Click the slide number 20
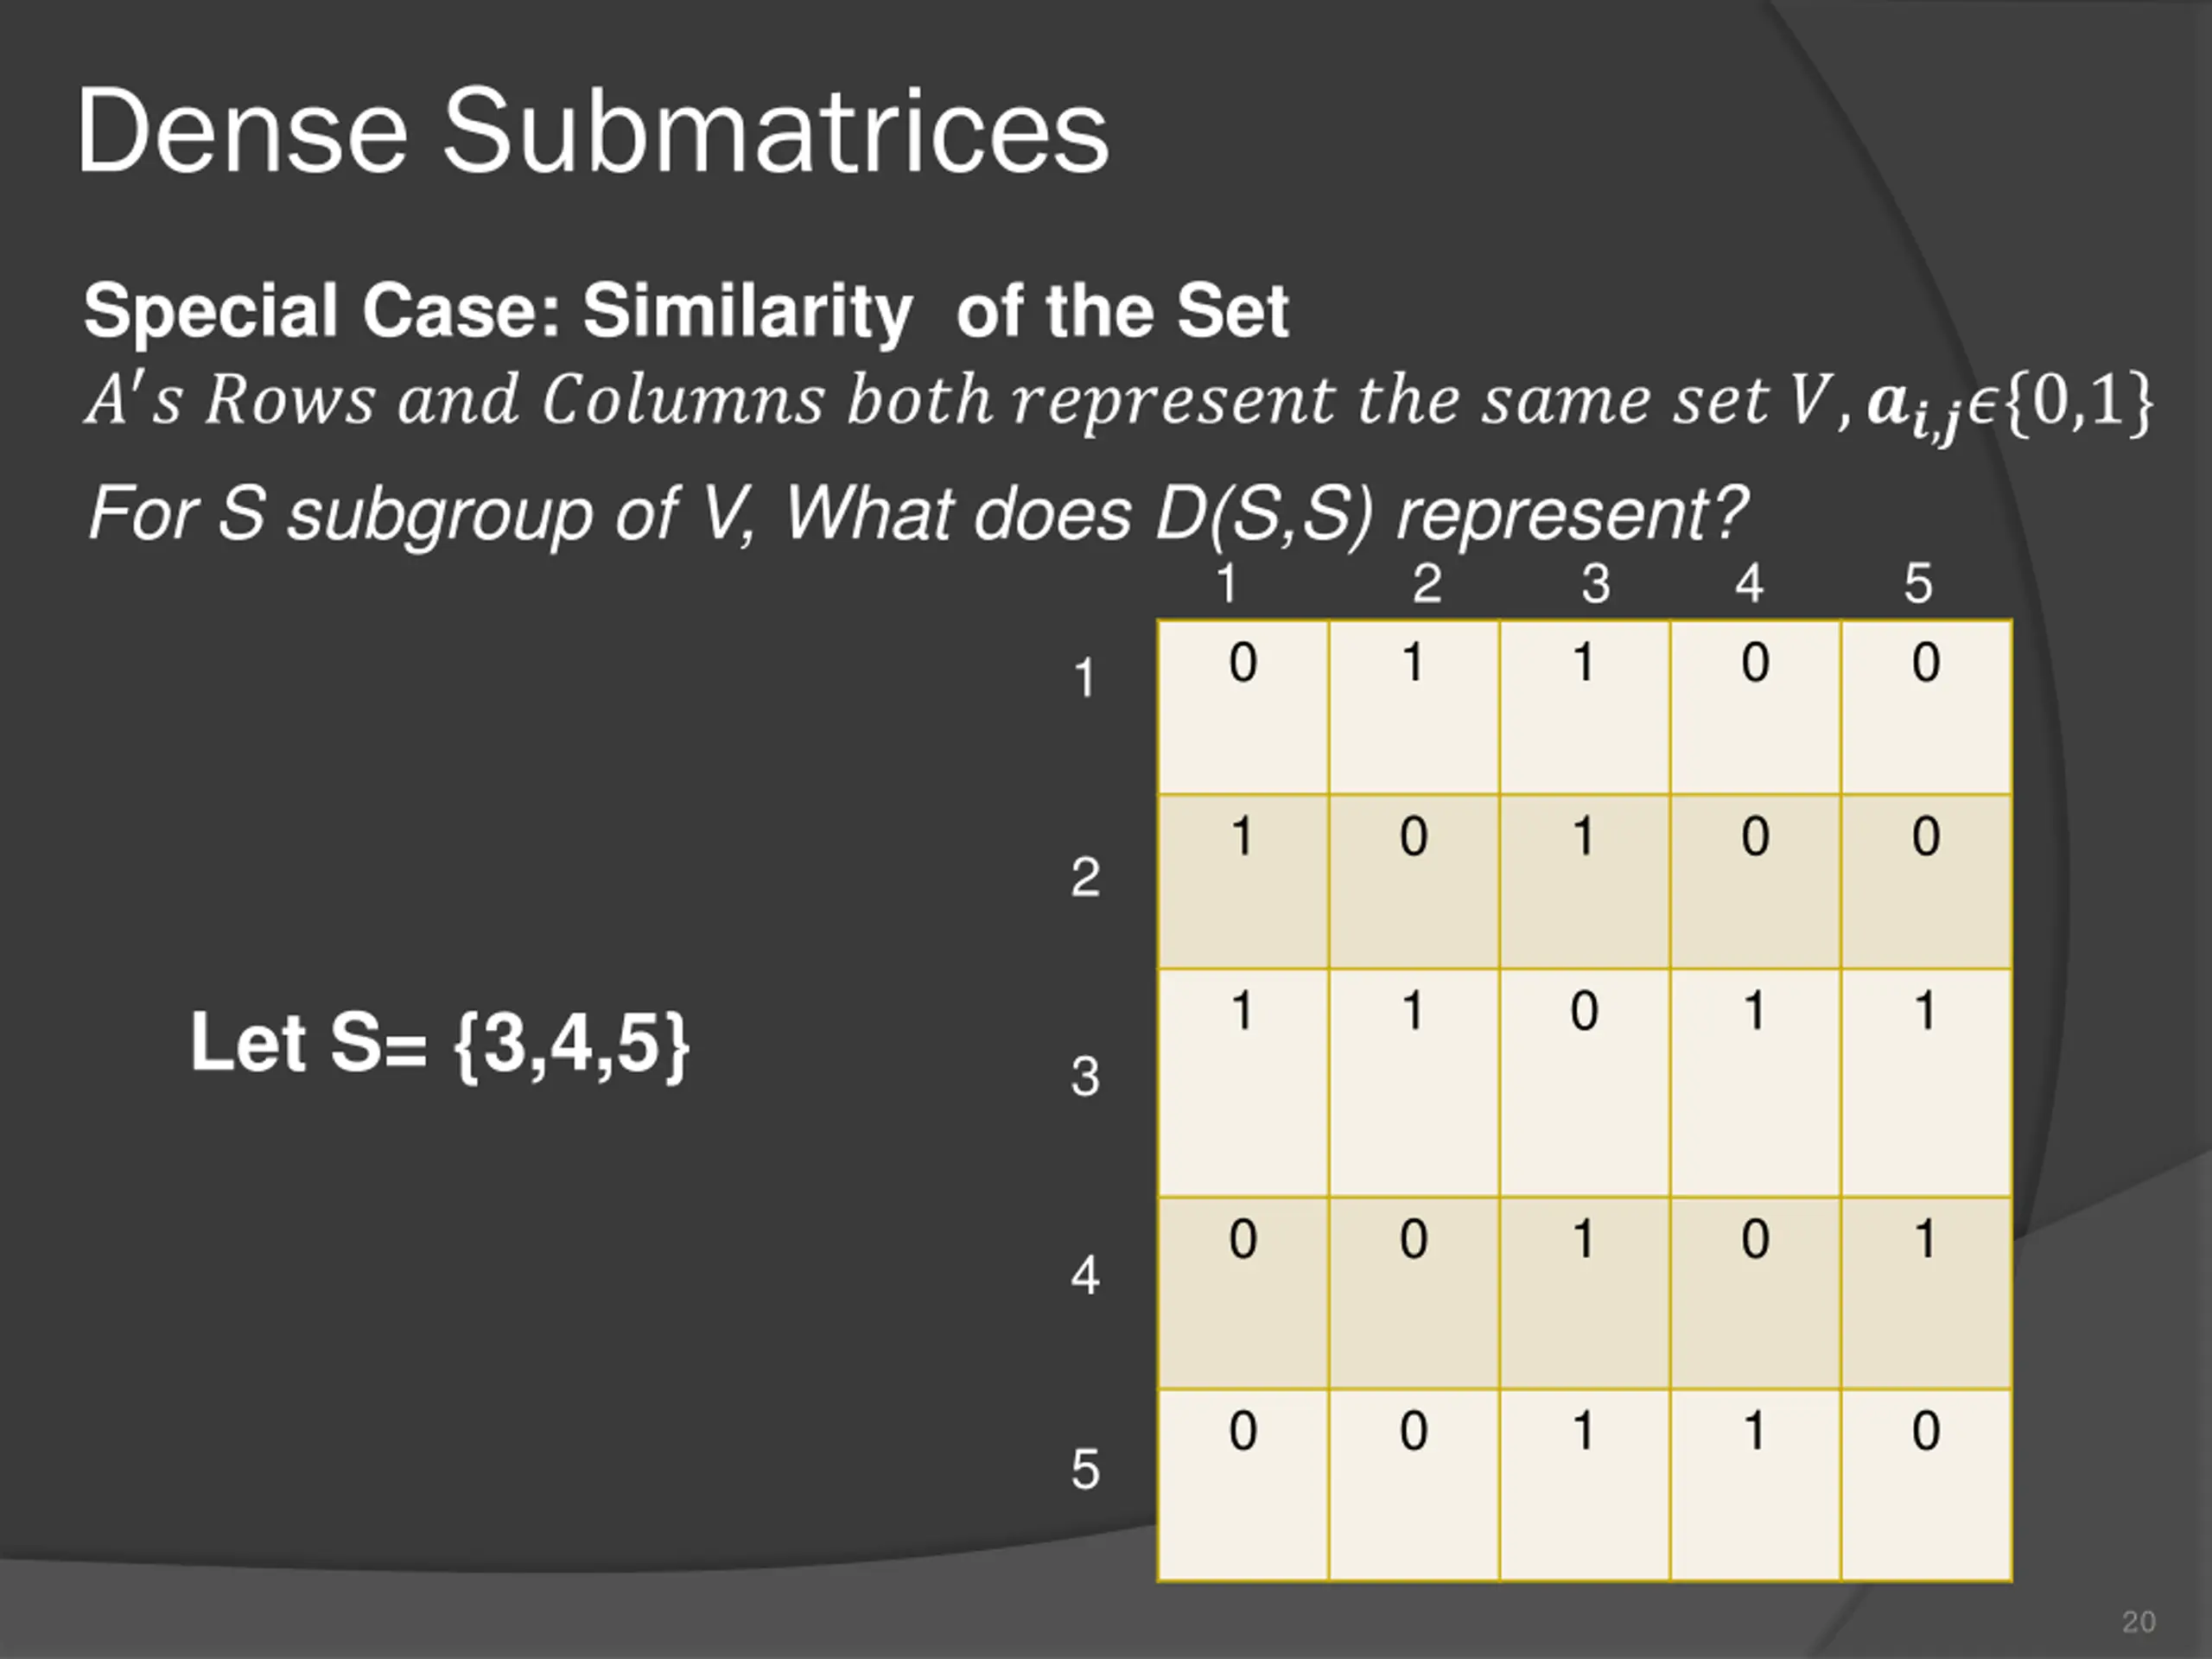This screenshot has width=2212, height=1659. [2138, 1621]
